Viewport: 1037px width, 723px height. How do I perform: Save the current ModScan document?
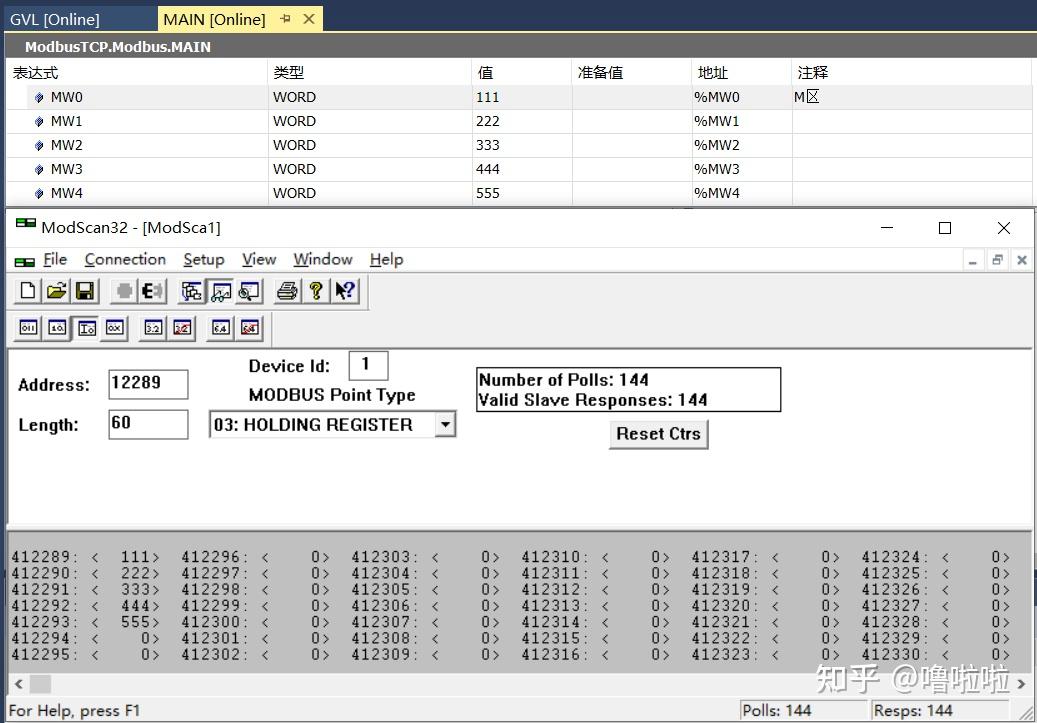pyautogui.click(x=87, y=292)
